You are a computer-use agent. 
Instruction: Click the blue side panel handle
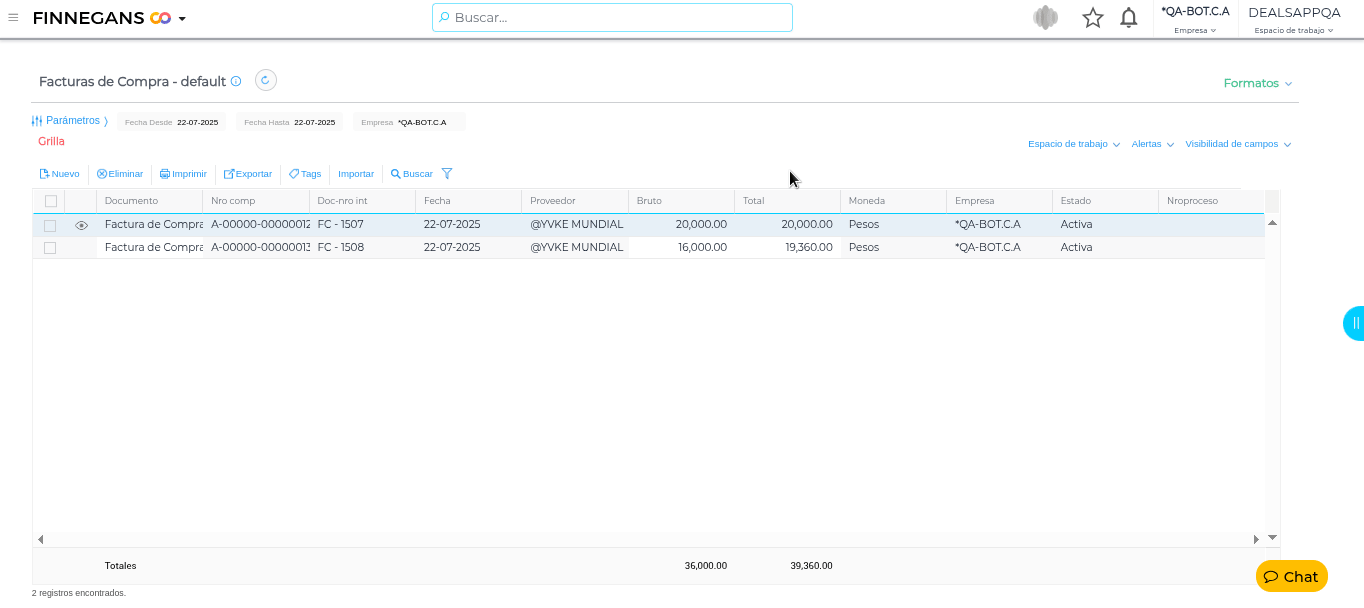[1354, 323]
